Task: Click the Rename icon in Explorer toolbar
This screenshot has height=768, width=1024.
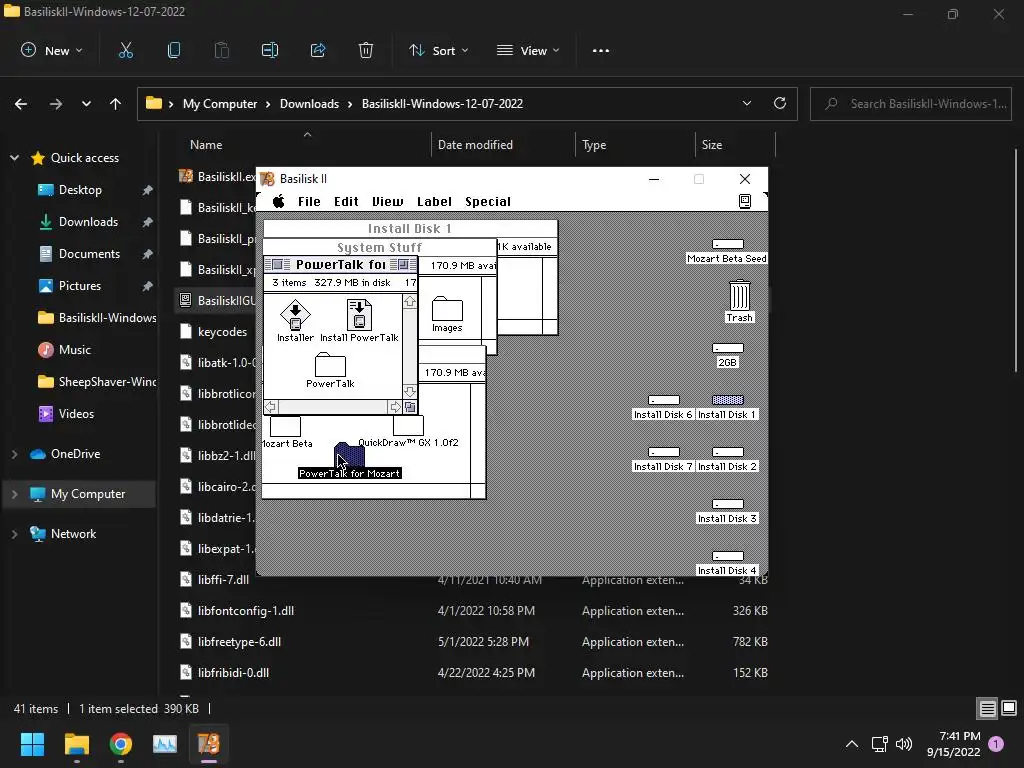Action: [270, 50]
